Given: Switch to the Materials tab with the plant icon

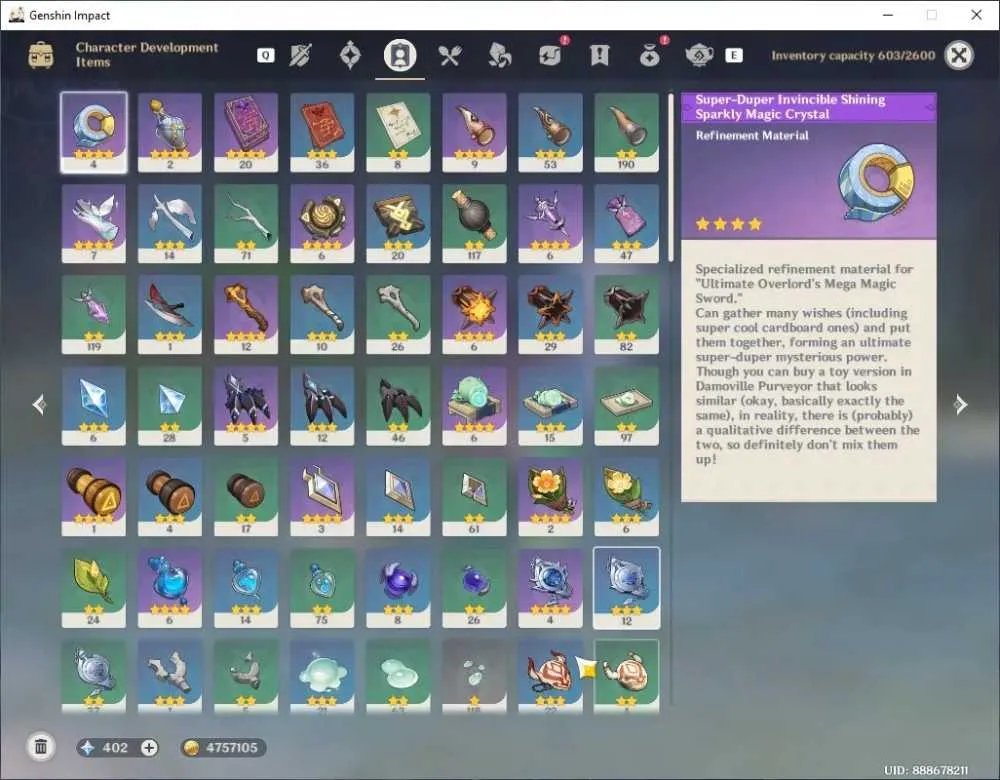Looking at the screenshot, I should point(499,55).
